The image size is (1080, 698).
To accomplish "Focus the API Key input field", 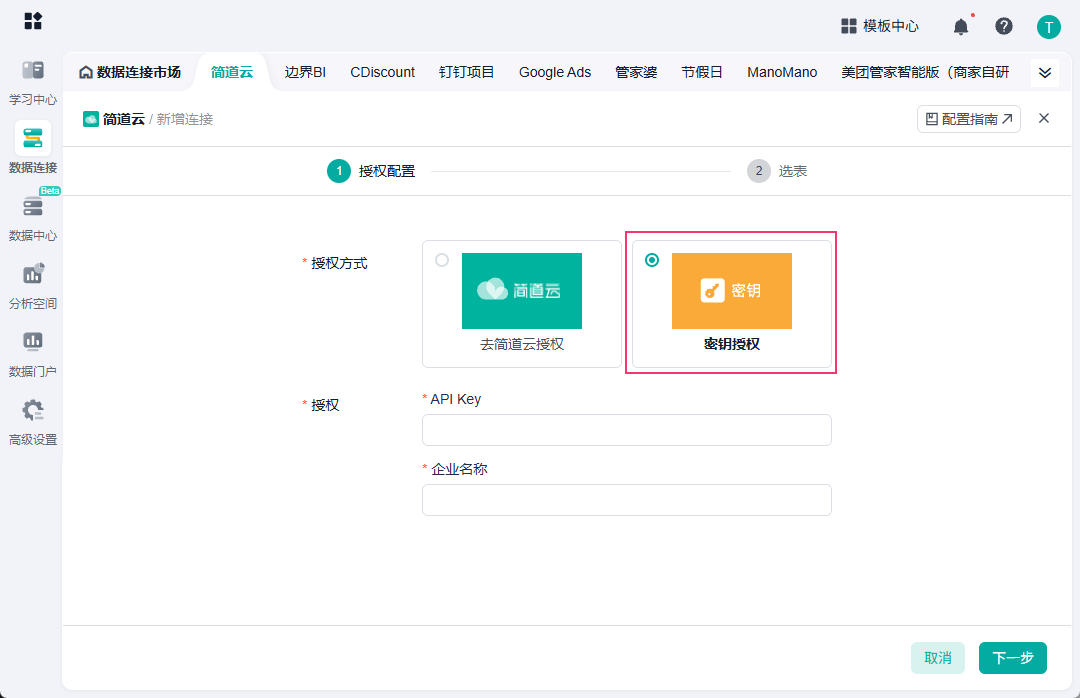I will point(627,430).
